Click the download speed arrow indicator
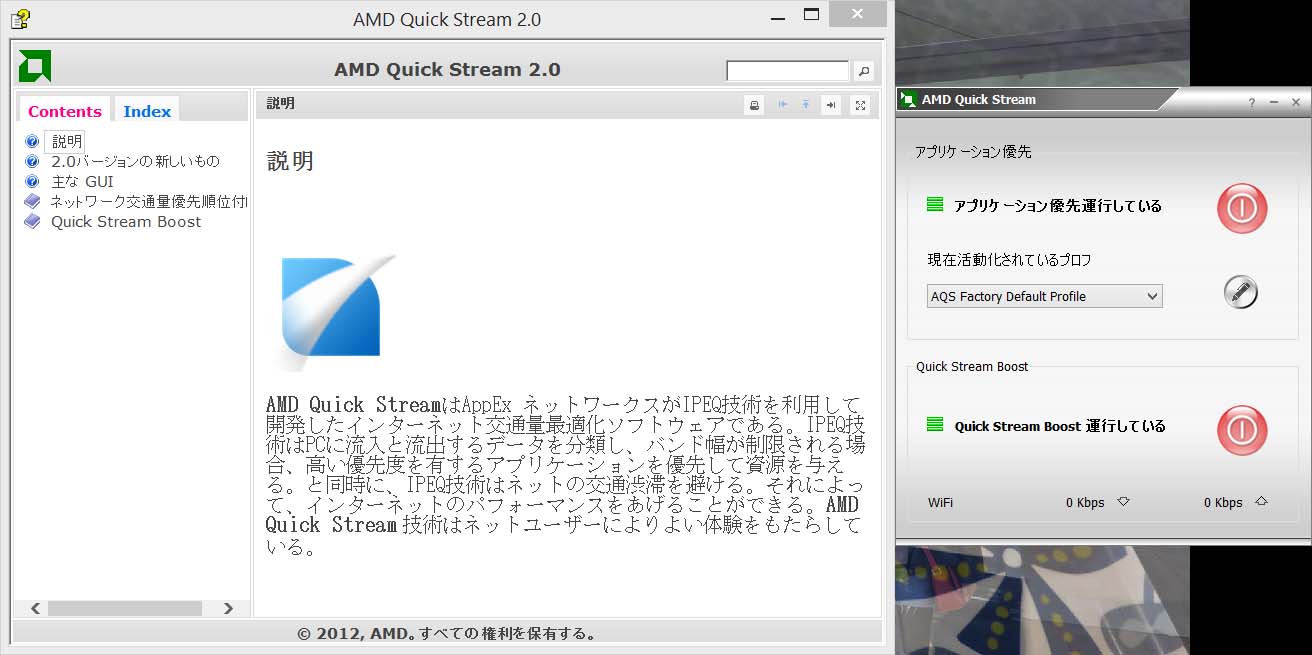 pos(1123,502)
